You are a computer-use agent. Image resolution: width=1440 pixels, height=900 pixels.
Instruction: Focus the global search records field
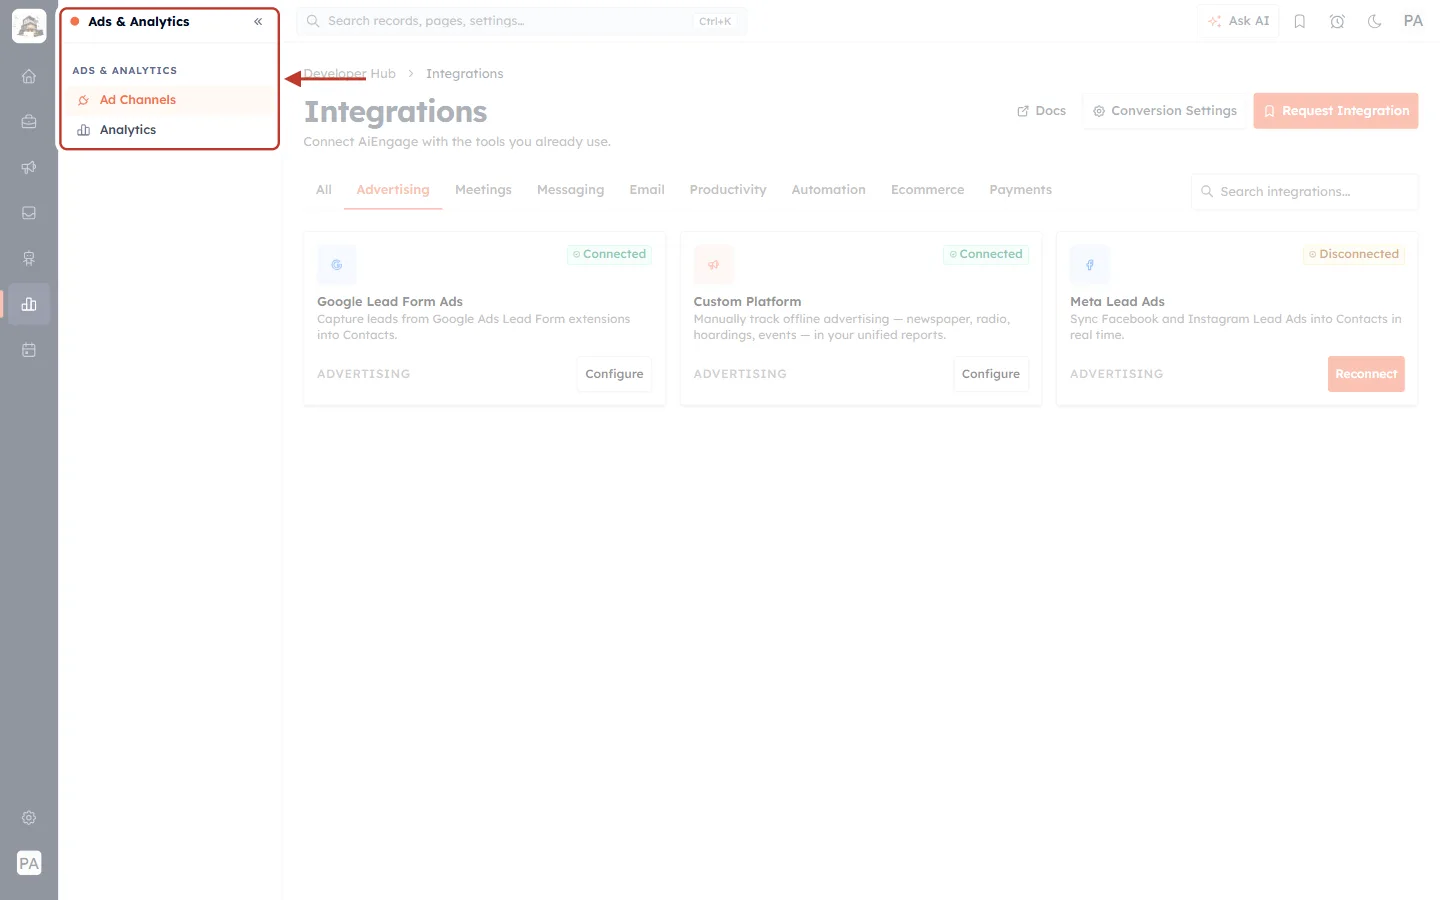[x=522, y=21]
